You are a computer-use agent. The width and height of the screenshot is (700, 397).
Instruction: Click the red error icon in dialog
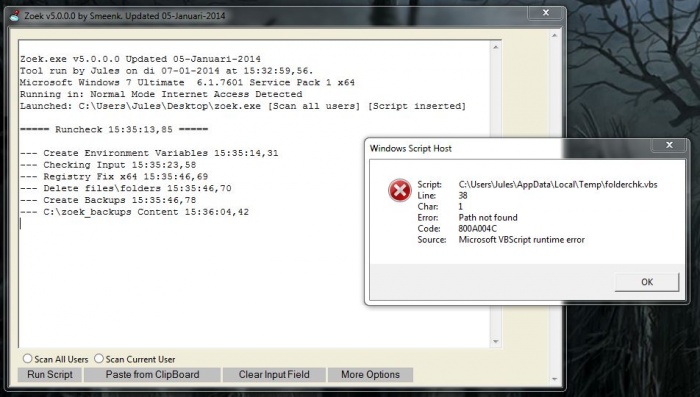point(400,191)
